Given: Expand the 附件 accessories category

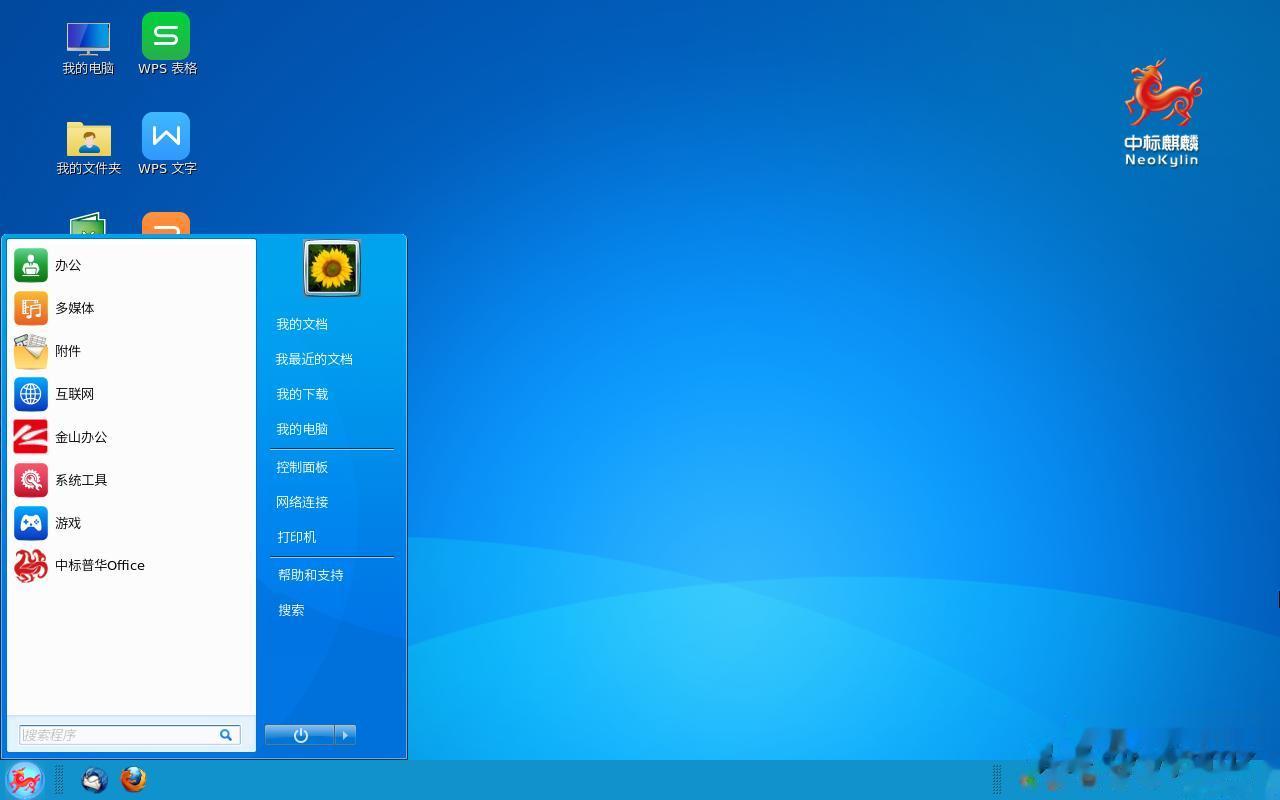Looking at the screenshot, I should (131, 351).
